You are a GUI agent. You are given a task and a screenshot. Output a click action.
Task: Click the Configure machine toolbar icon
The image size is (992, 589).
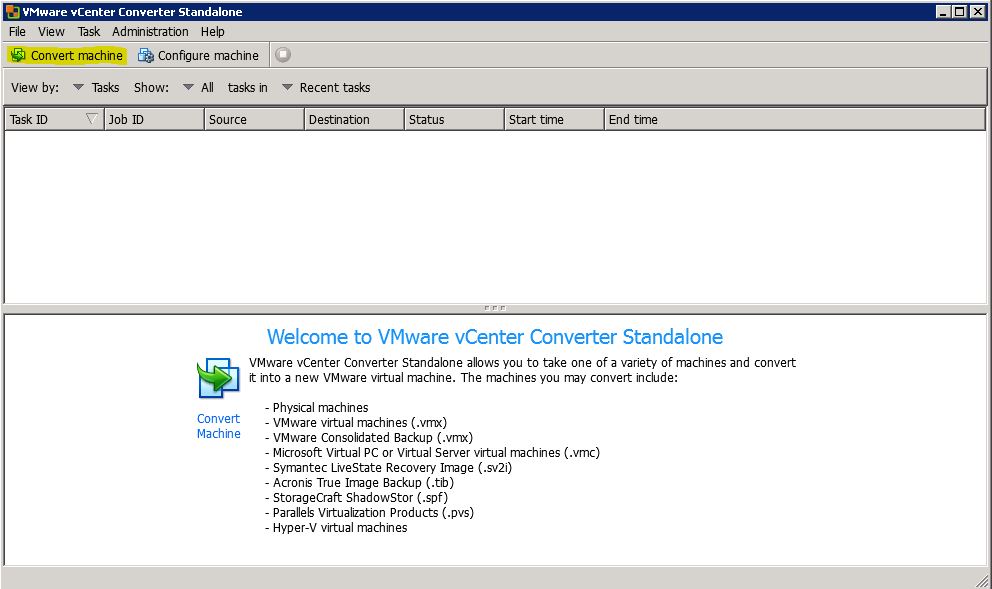[x=146, y=56]
